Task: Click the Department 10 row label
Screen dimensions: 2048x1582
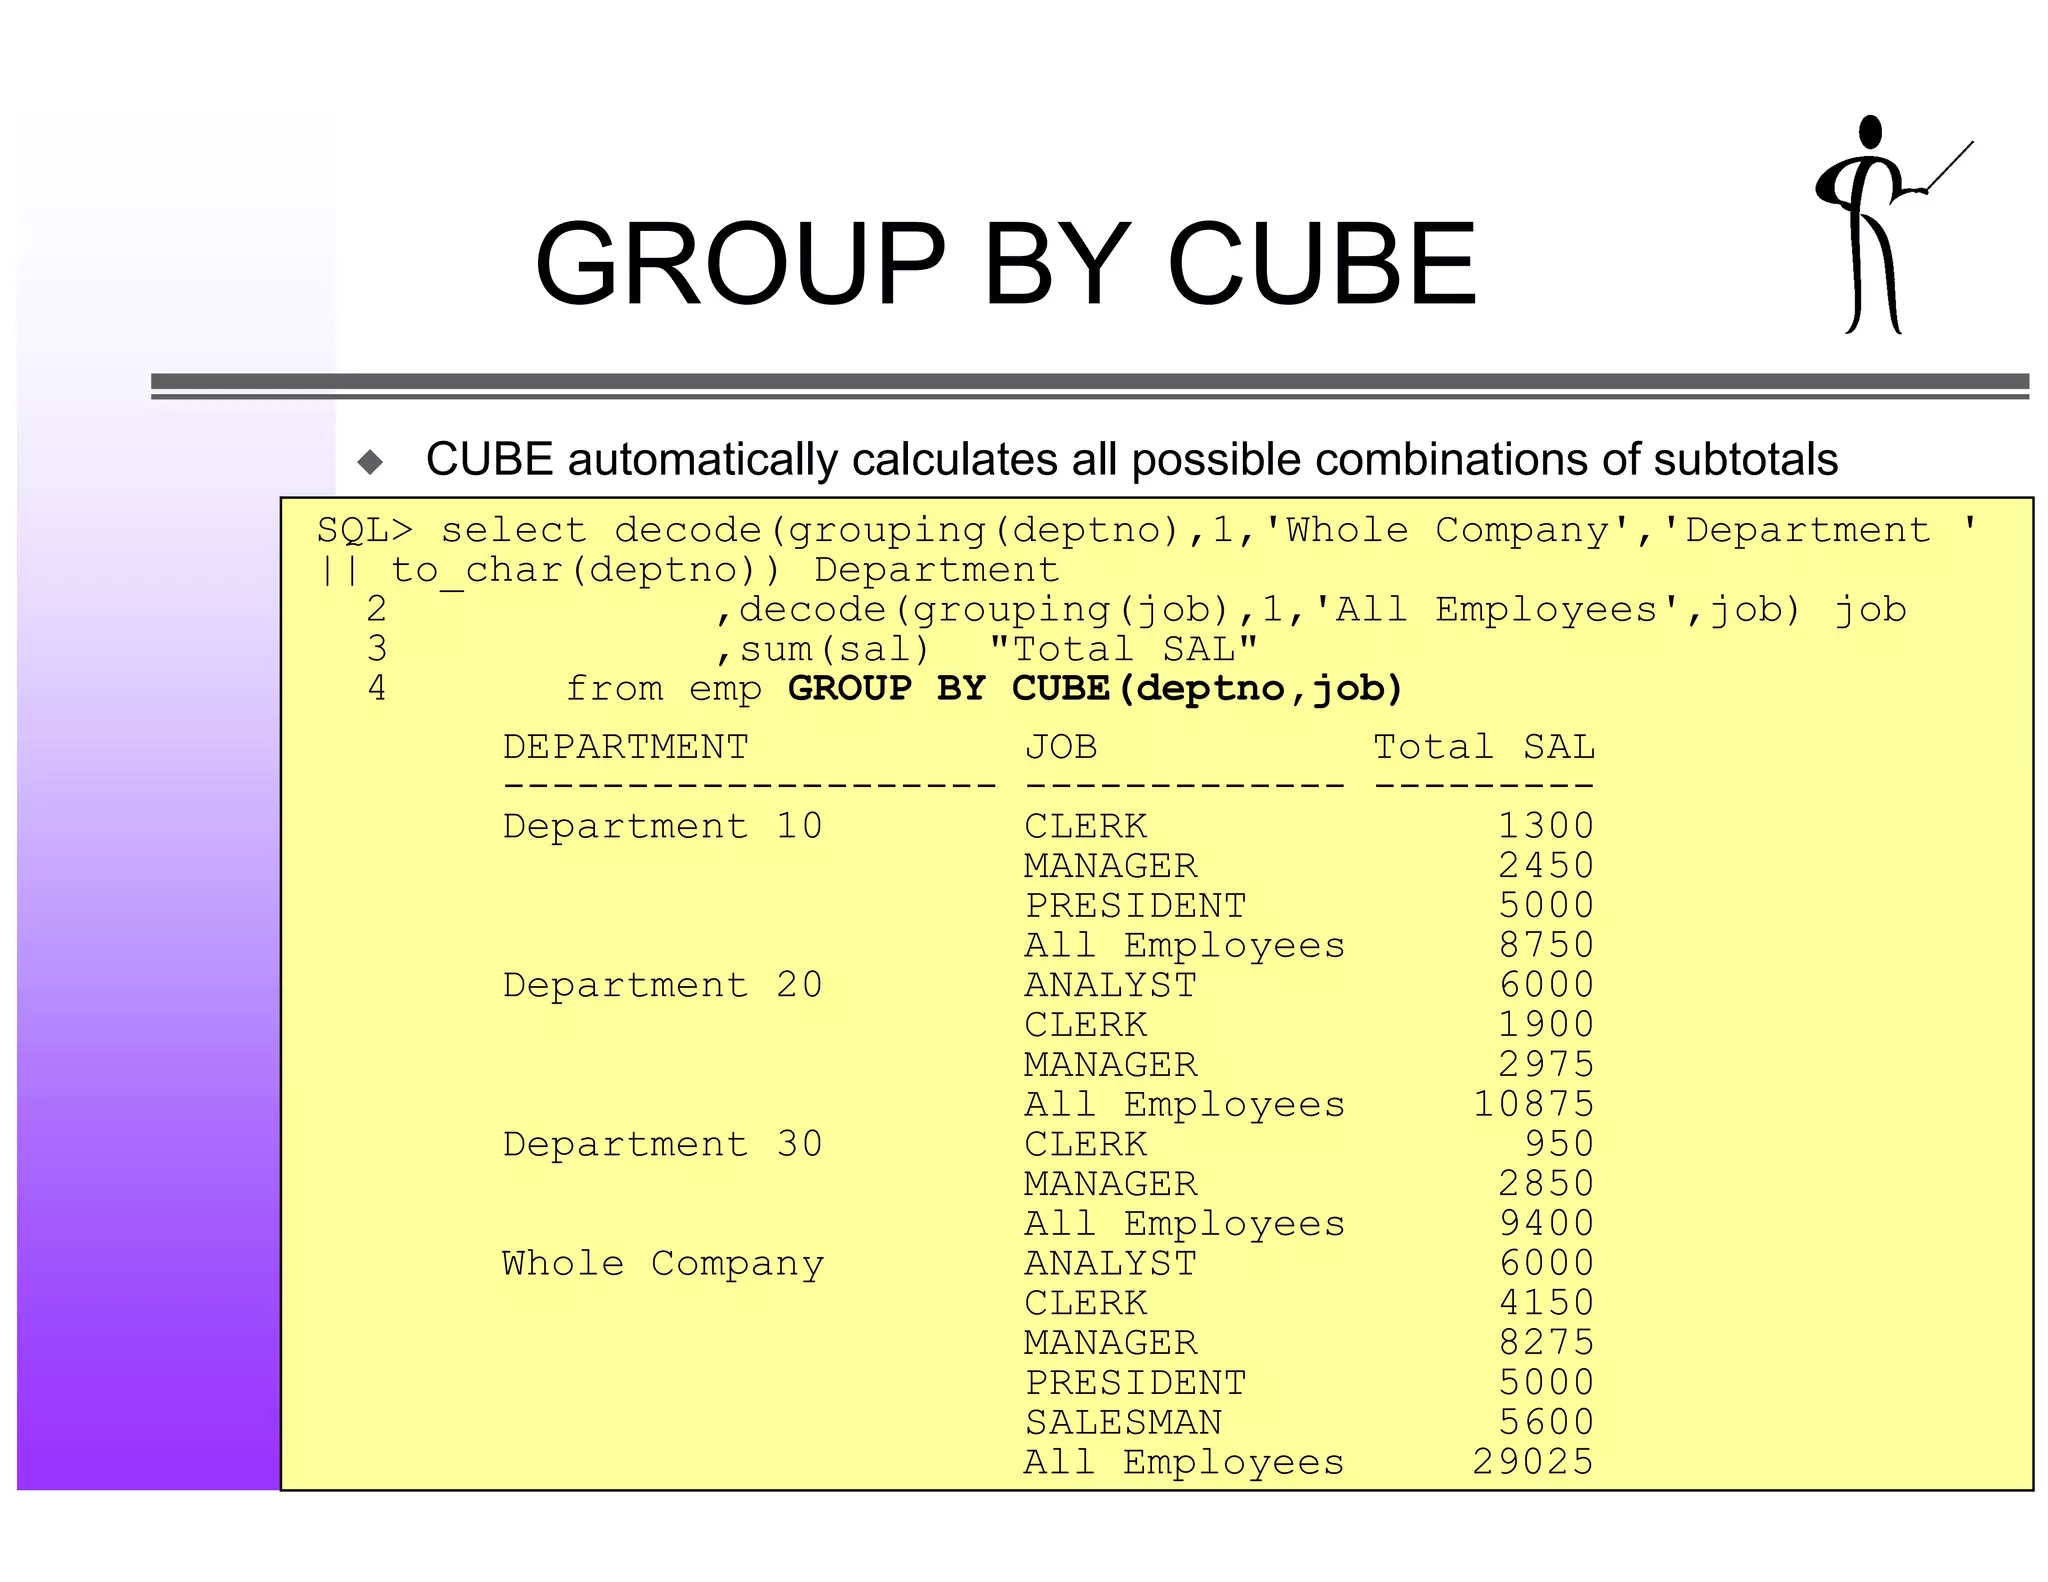Action: click(662, 826)
